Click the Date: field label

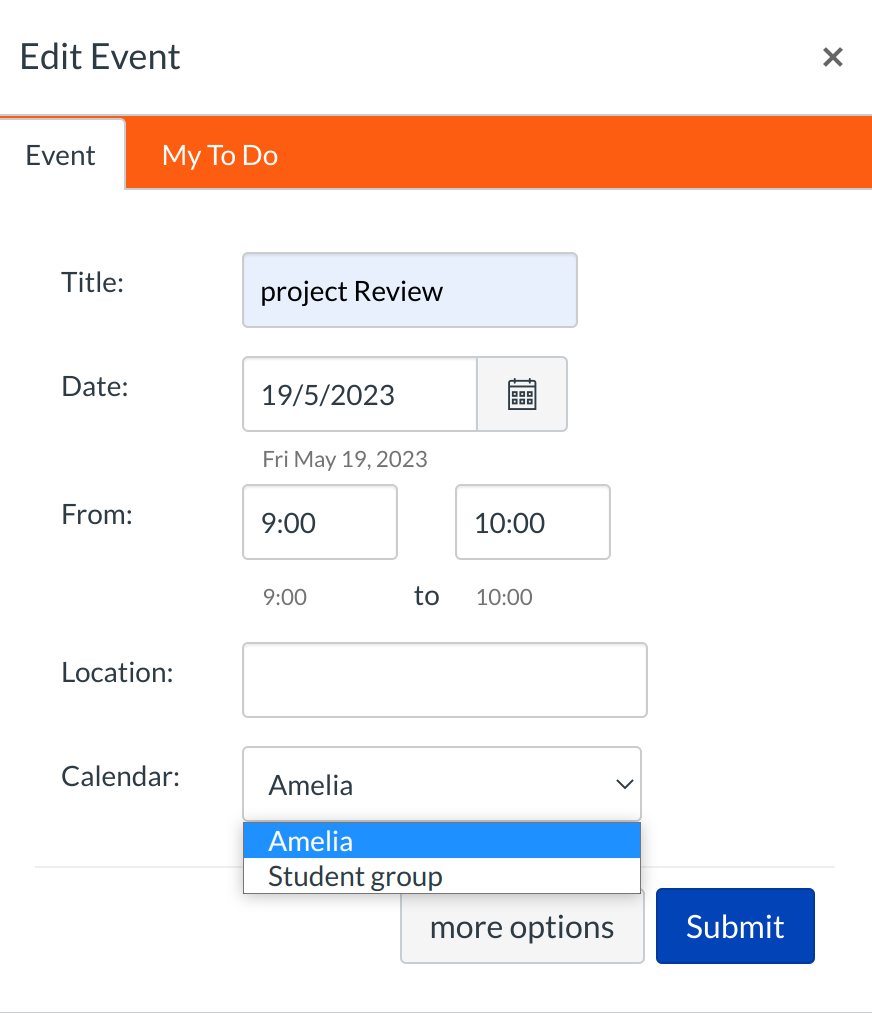95,386
